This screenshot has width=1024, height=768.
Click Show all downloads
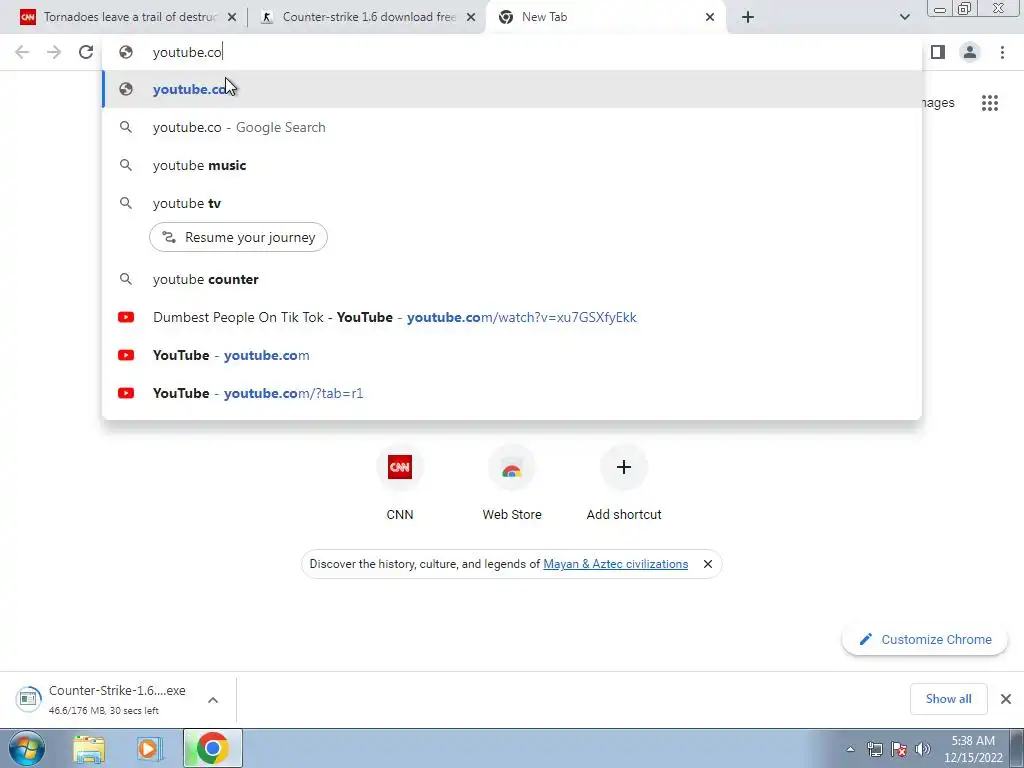click(x=948, y=699)
